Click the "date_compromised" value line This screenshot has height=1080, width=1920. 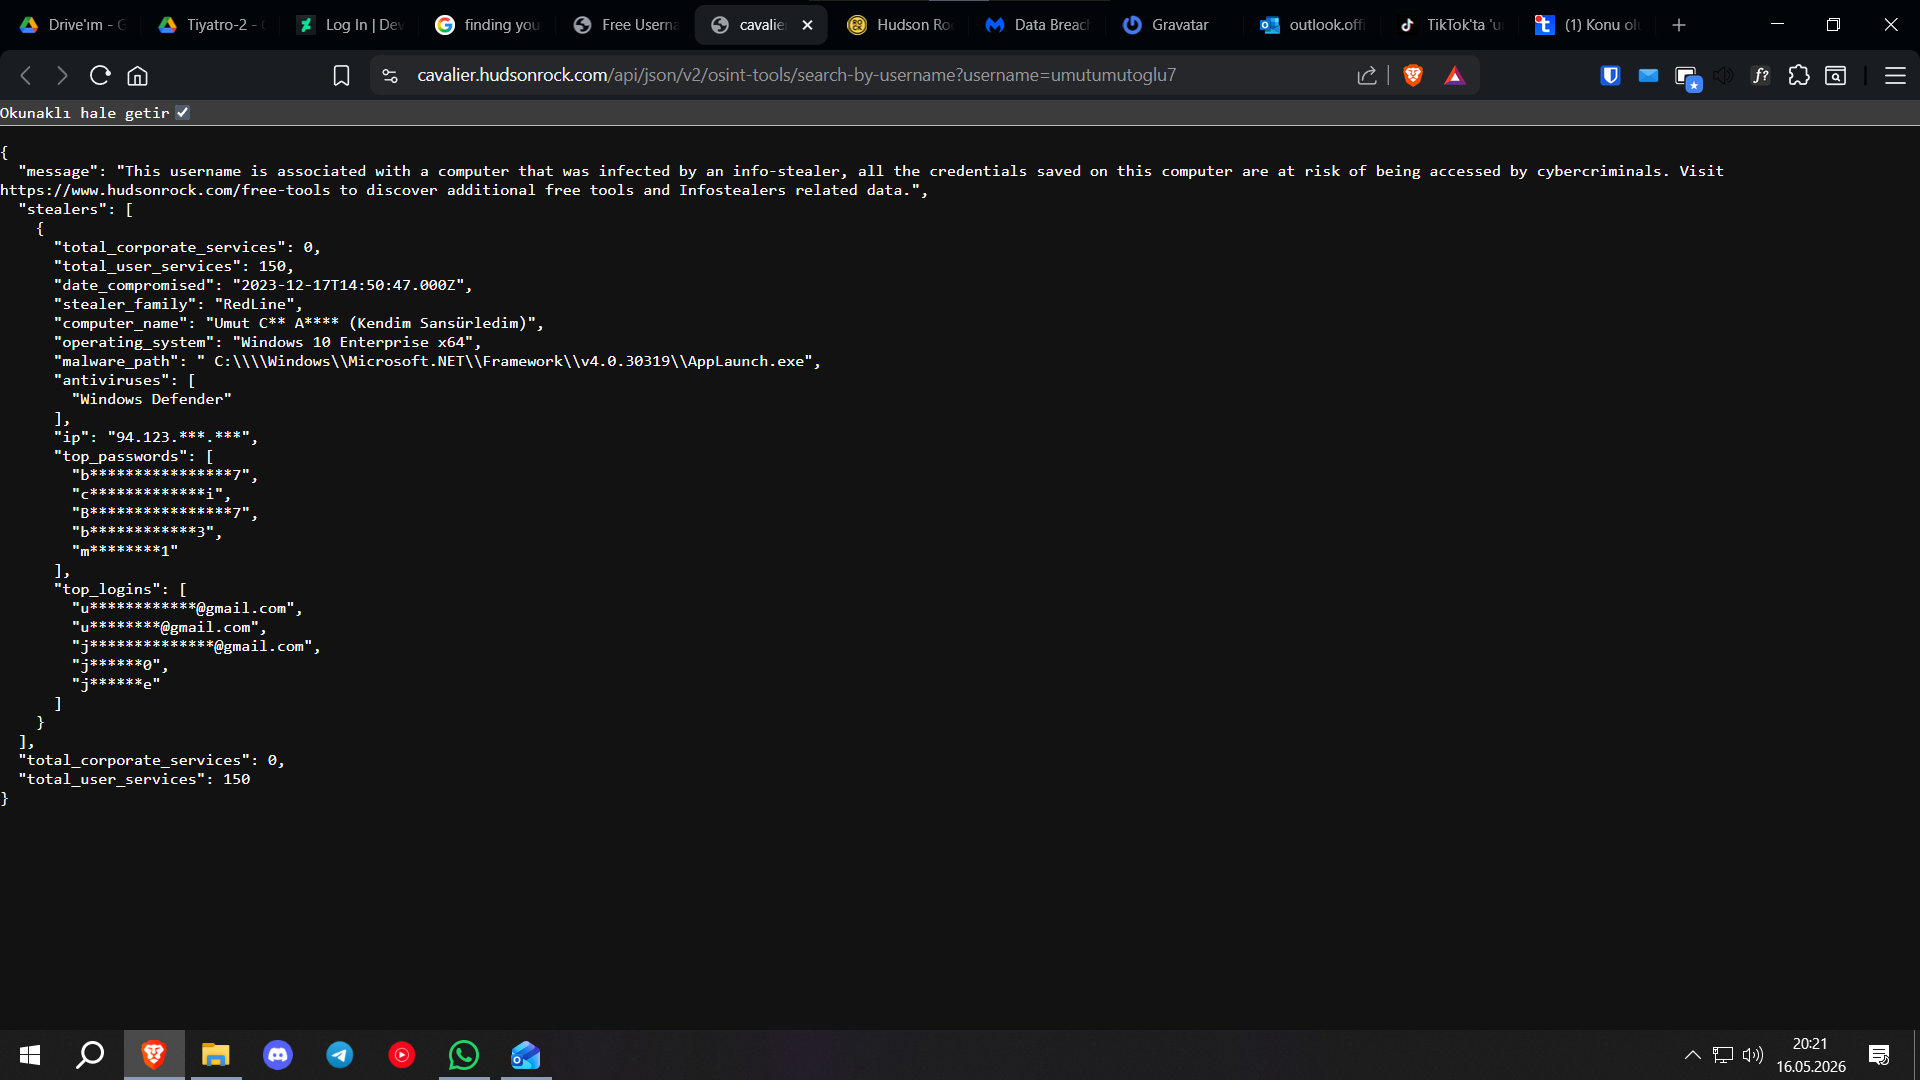(x=263, y=285)
